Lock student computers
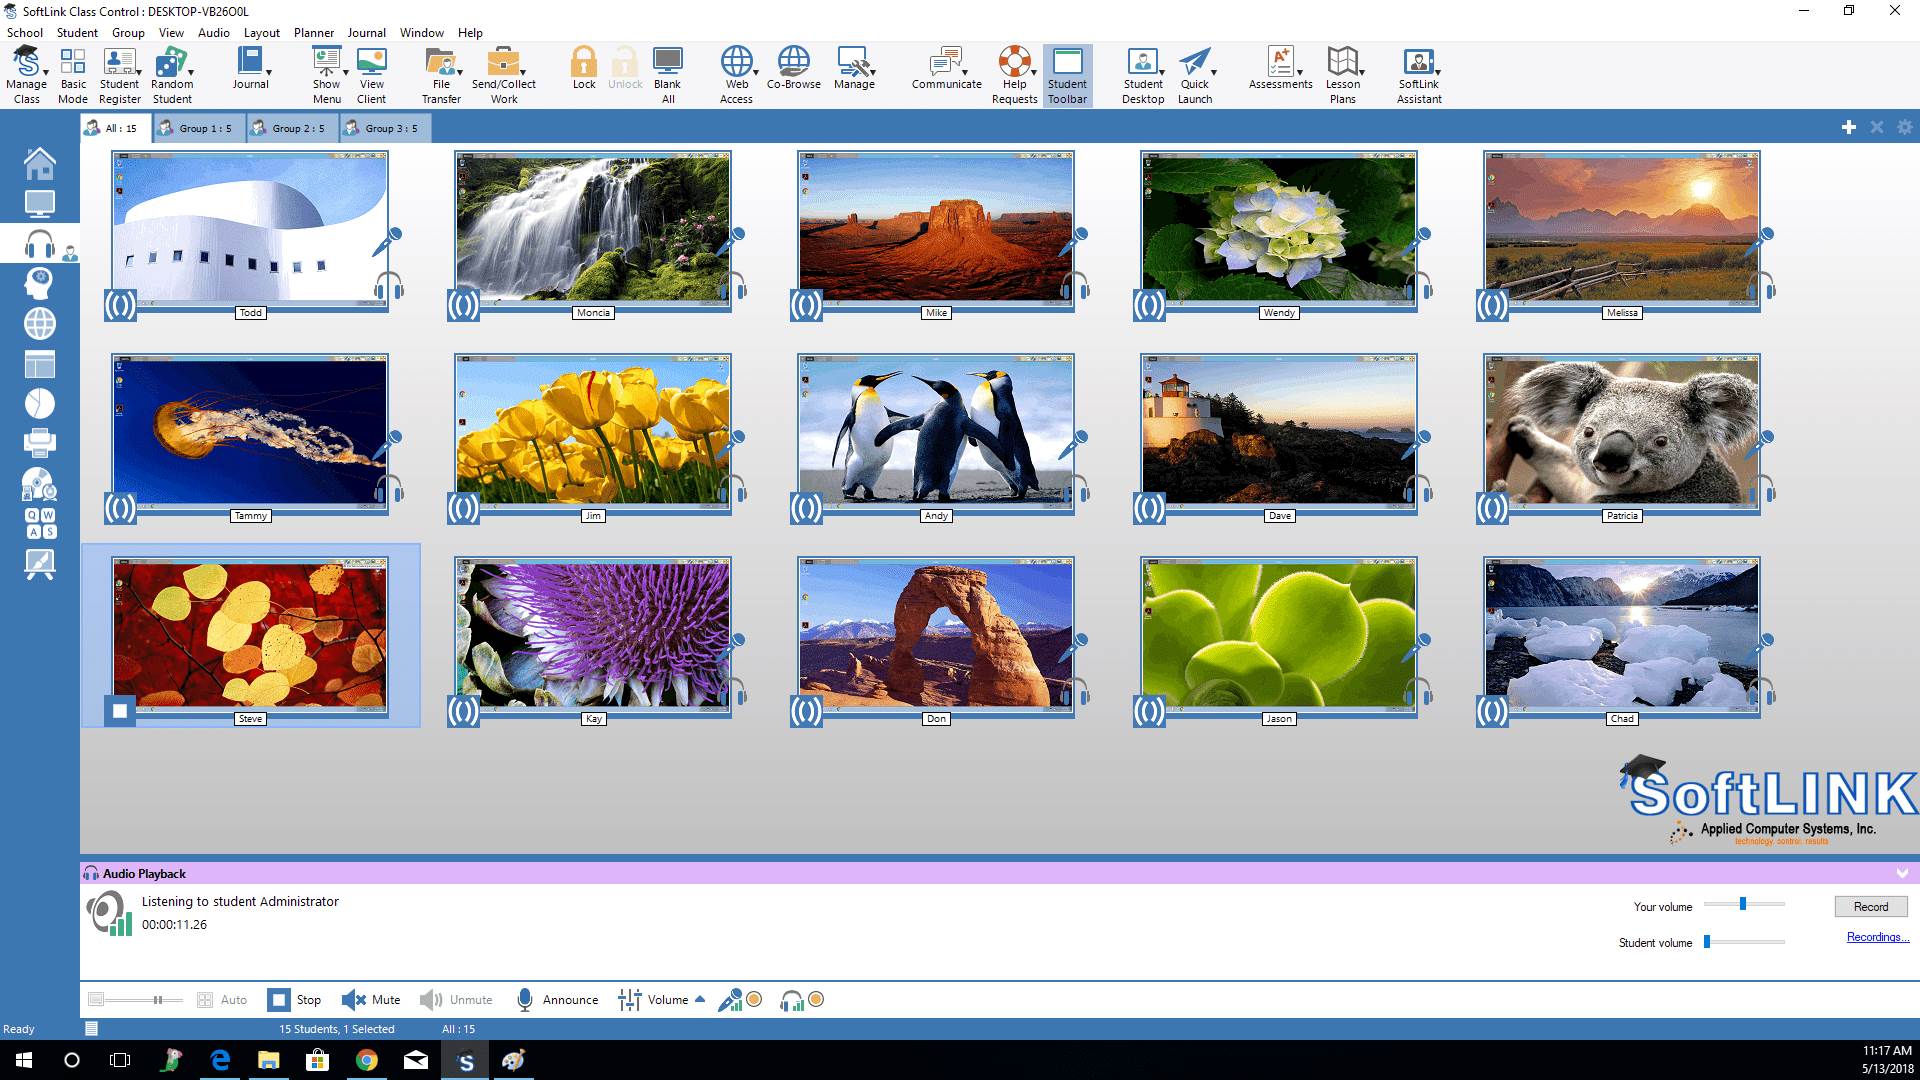This screenshot has width=1920, height=1080. 584,68
